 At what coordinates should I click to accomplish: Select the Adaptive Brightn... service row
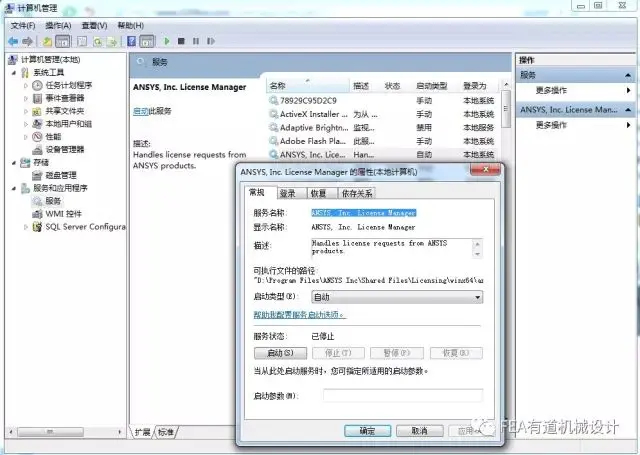coord(382,128)
